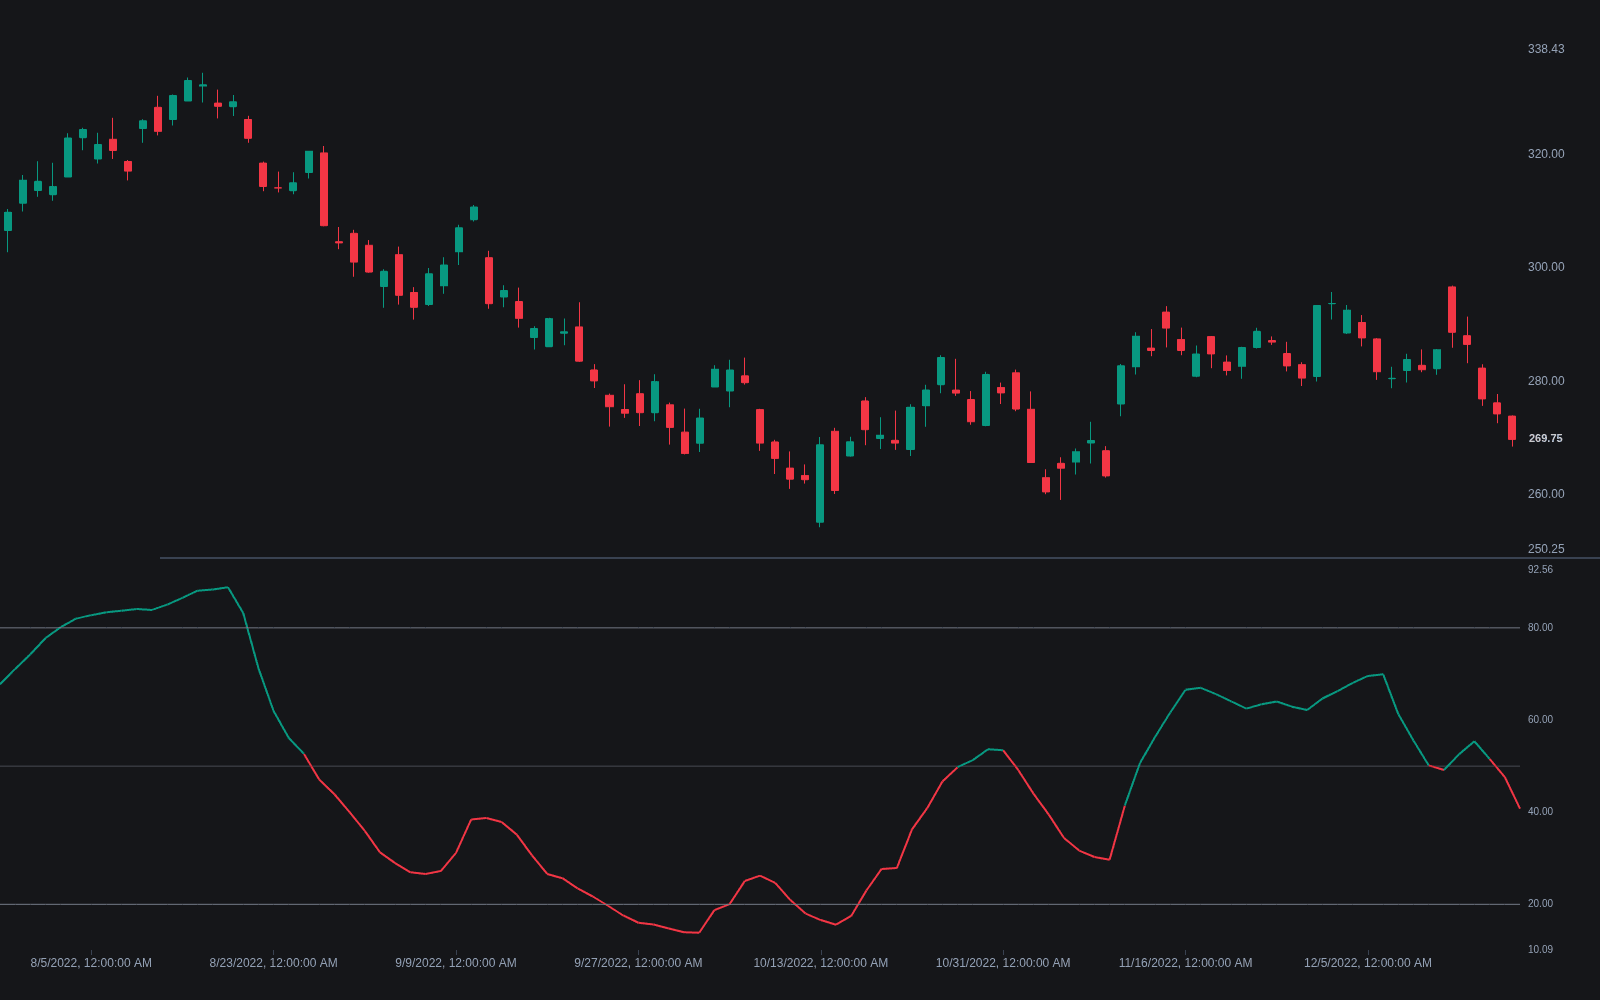Click the 92.56 indicator axis label
The image size is (1600, 1000).
[x=1540, y=570]
